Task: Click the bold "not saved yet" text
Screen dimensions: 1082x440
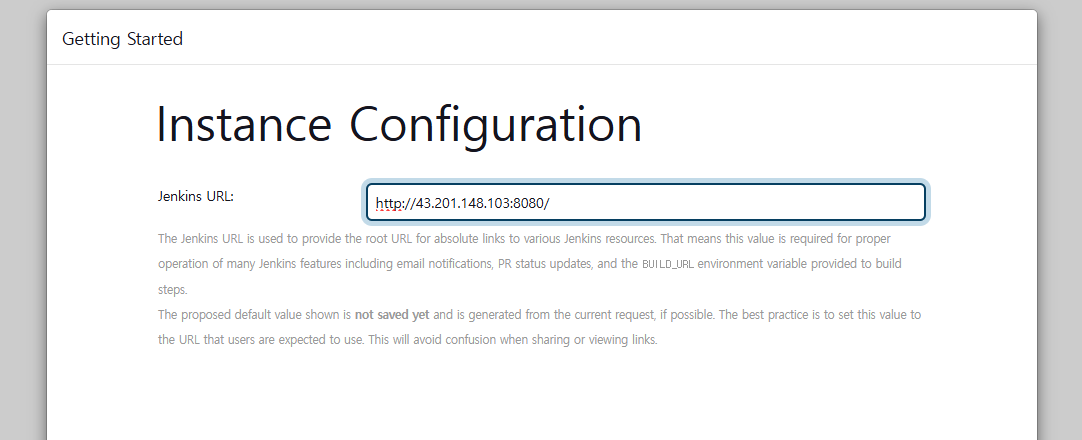Action: (x=392, y=314)
